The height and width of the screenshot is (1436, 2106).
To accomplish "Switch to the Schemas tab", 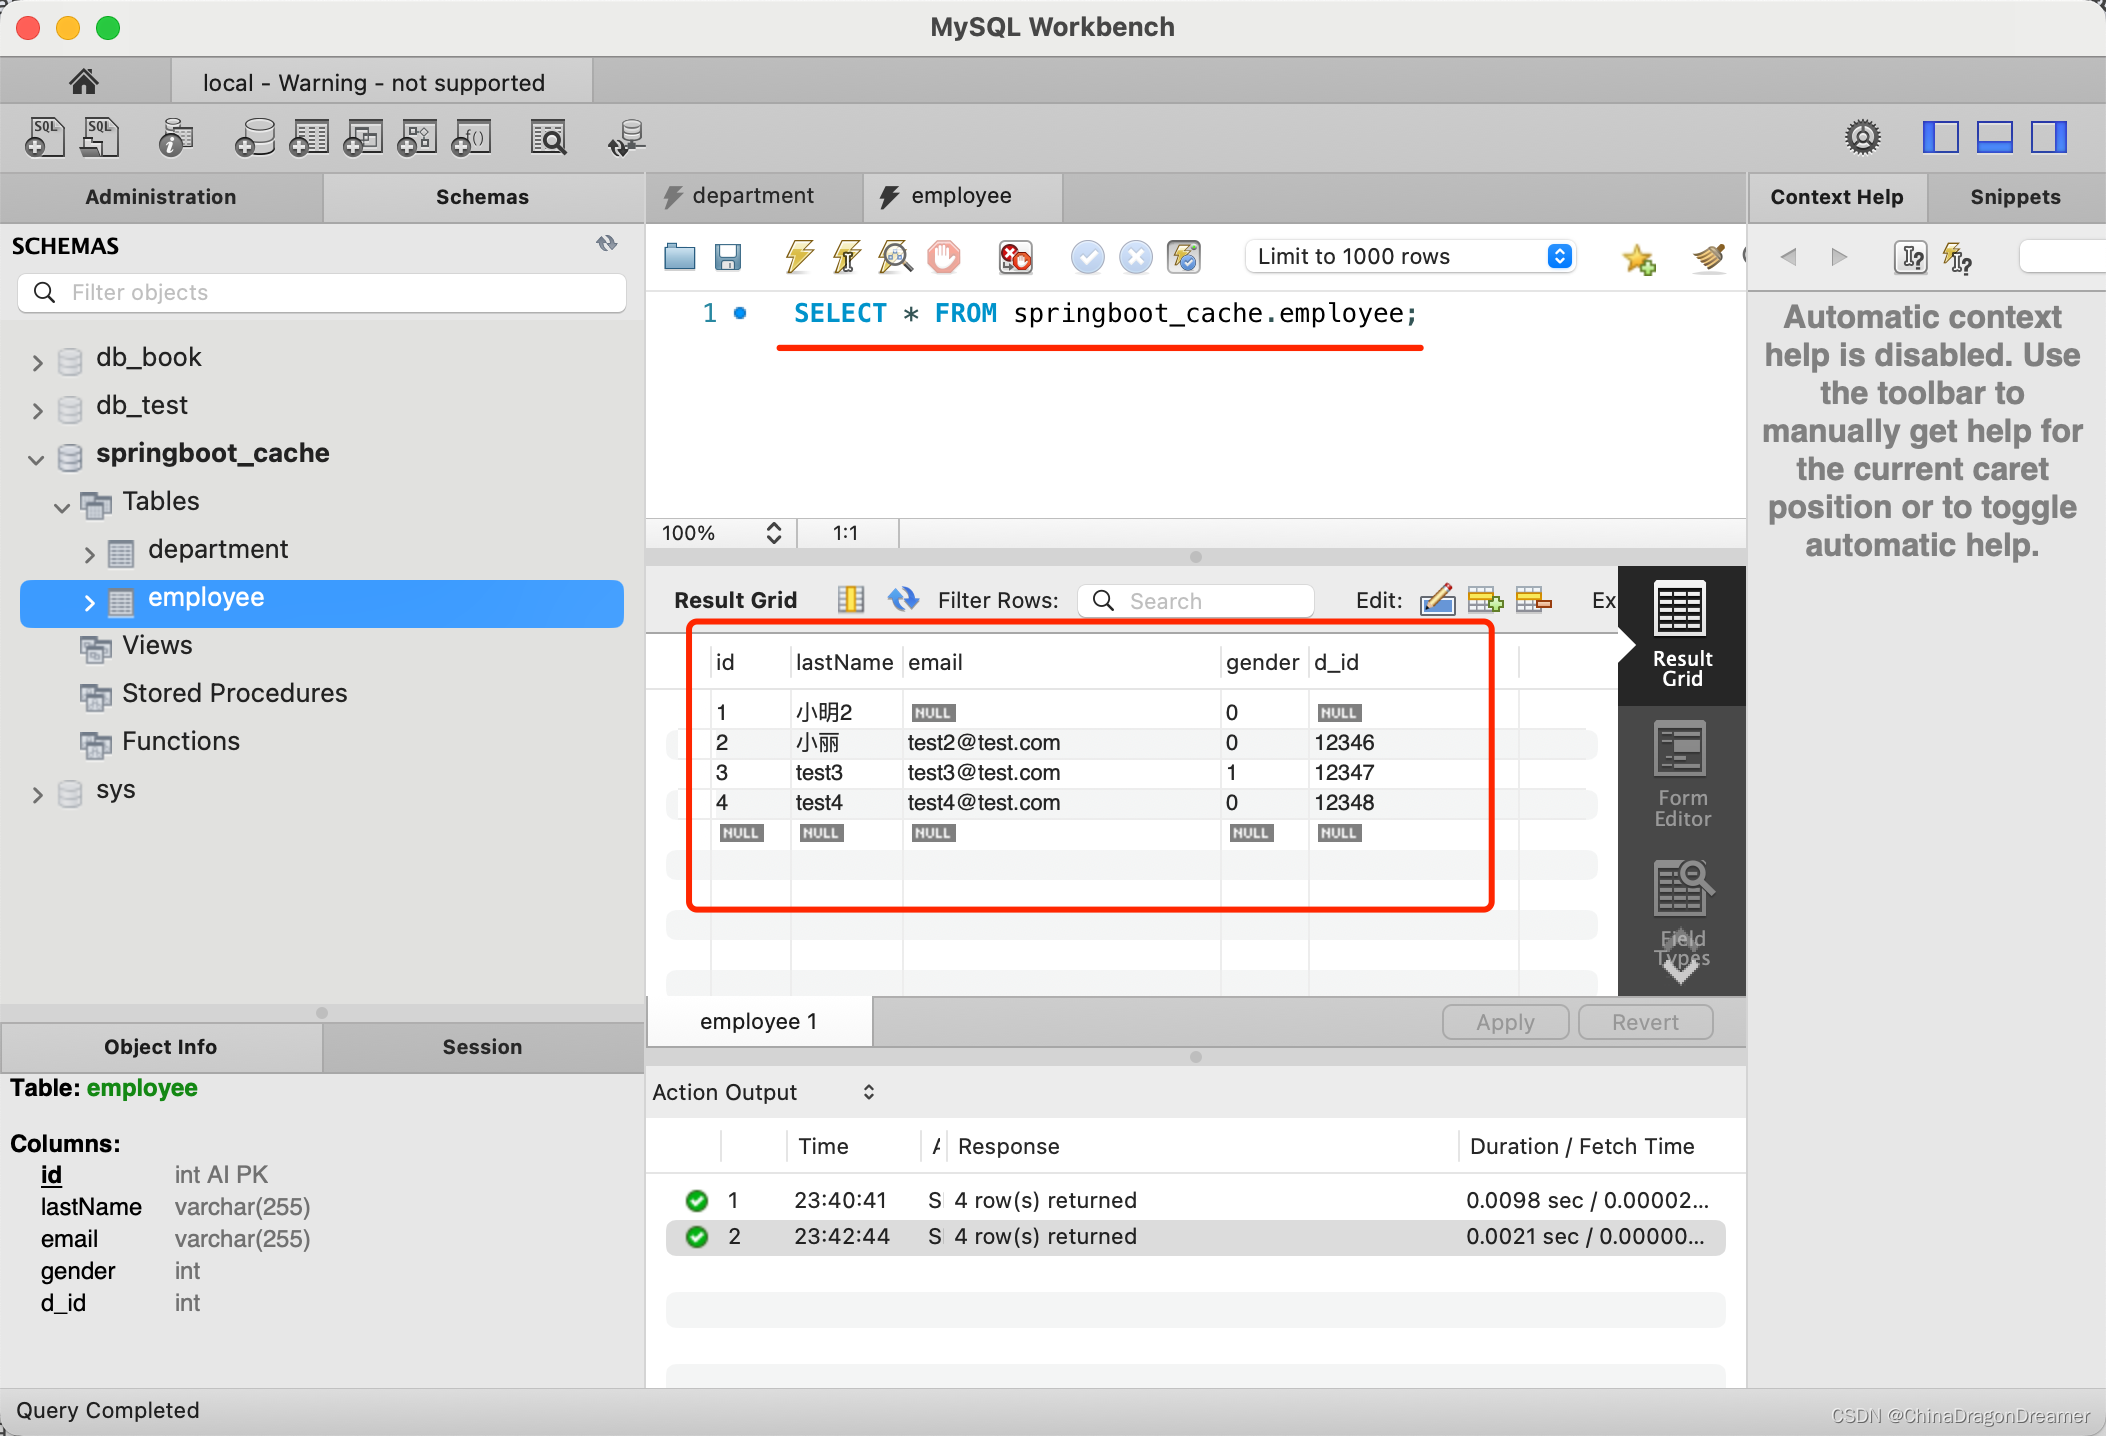I will tap(483, 197).
